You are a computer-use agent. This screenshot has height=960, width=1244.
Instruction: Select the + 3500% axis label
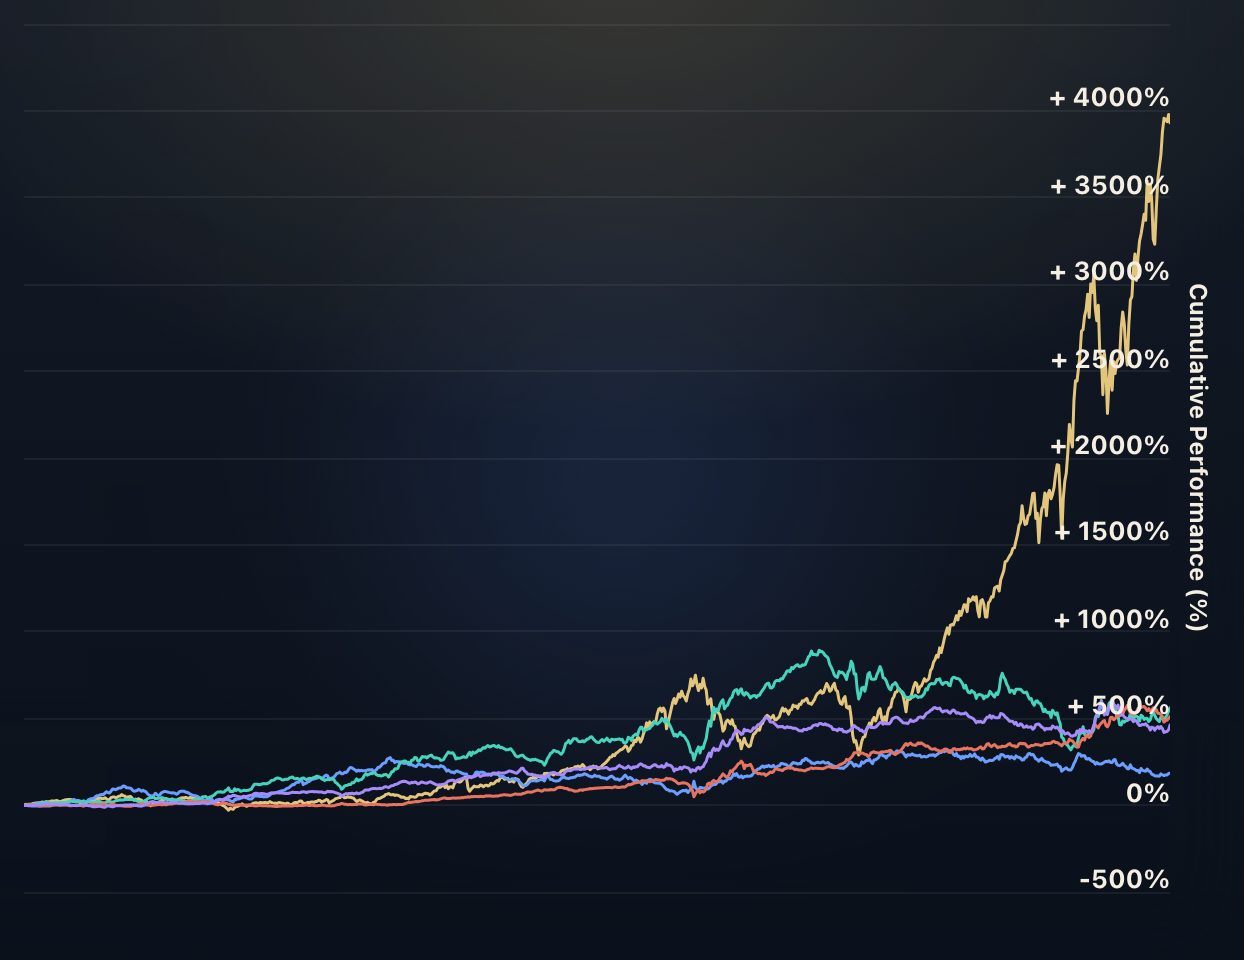[1108, 186]
